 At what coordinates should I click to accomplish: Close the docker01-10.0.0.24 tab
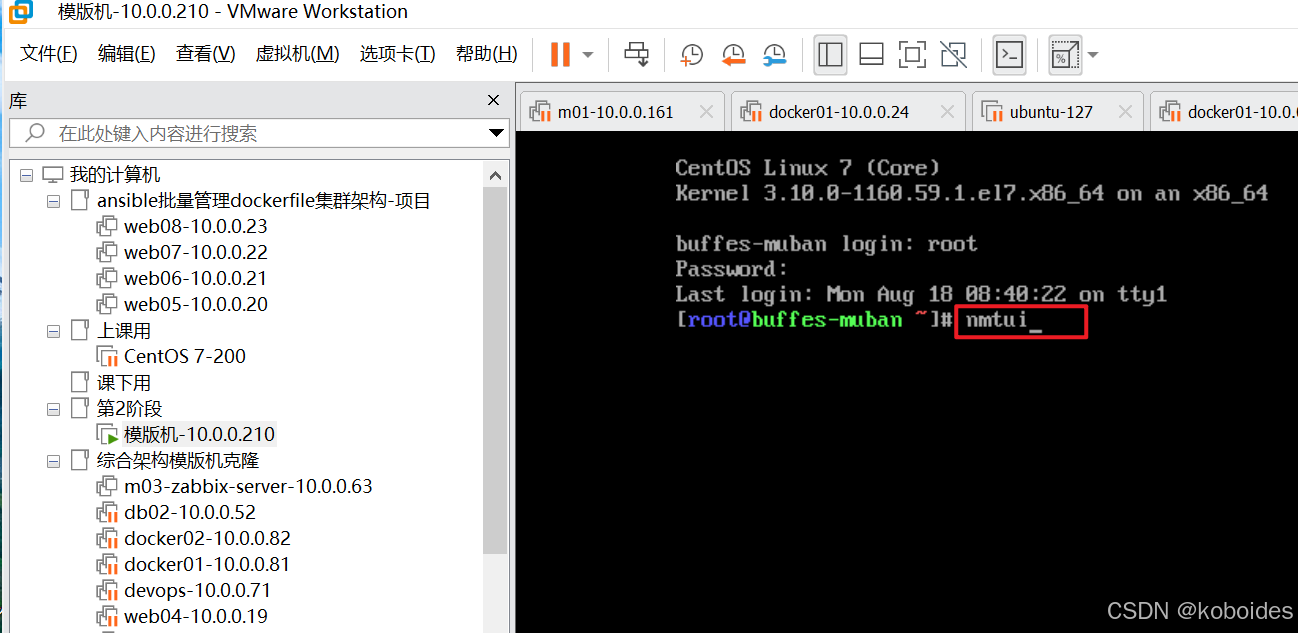coord(948,112)
